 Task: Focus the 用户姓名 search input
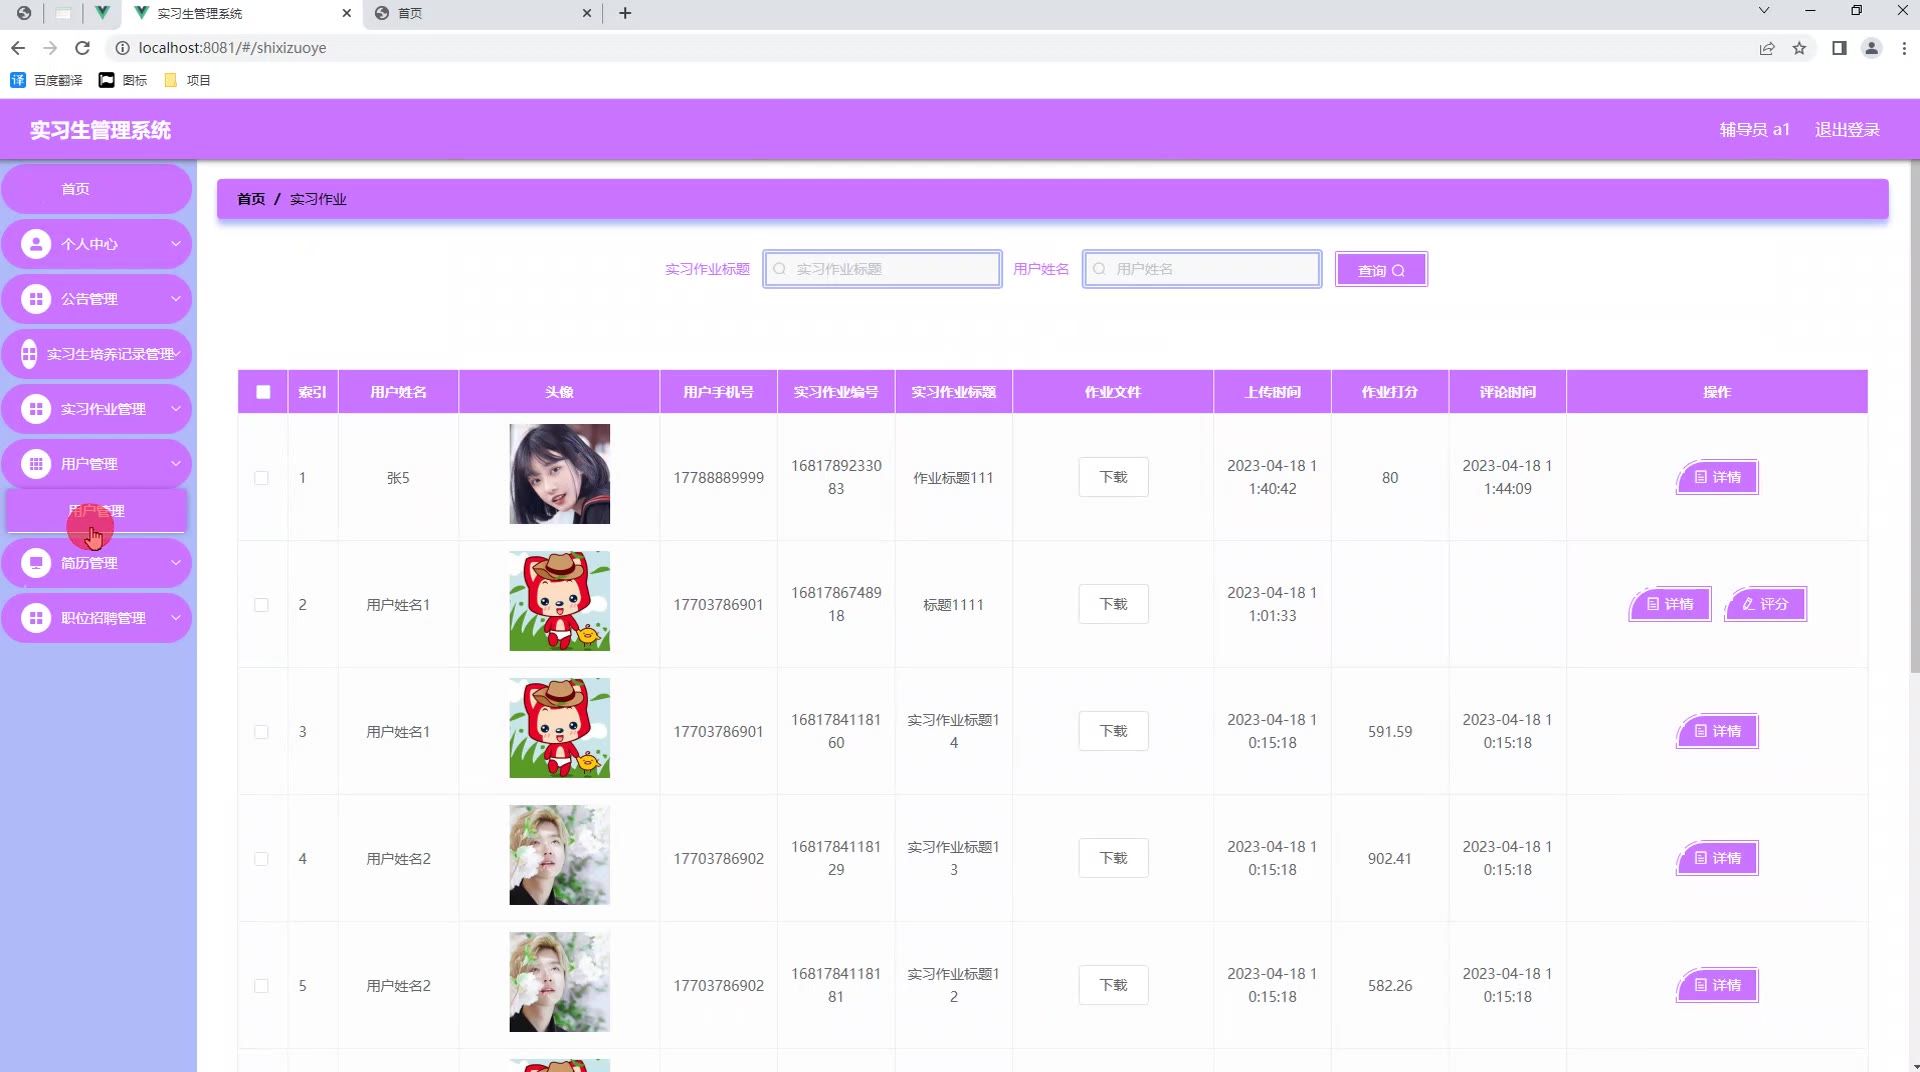tap(1201, 269)
